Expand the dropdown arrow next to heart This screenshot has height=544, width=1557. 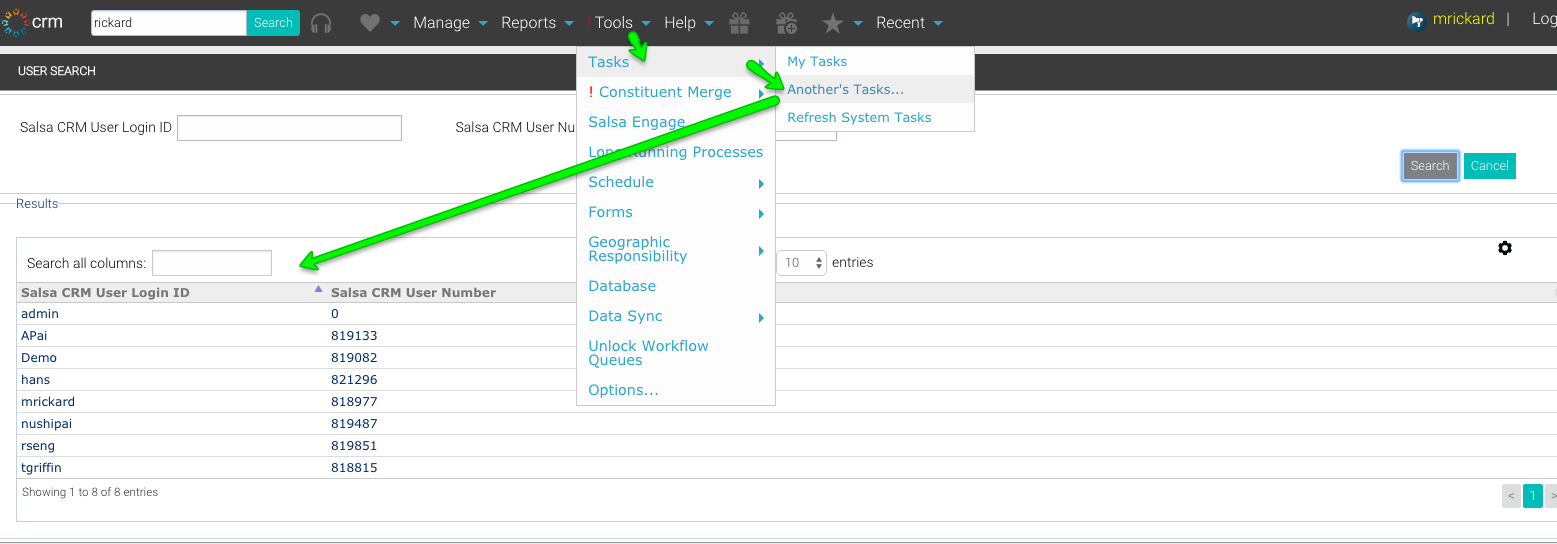point(395,23)
